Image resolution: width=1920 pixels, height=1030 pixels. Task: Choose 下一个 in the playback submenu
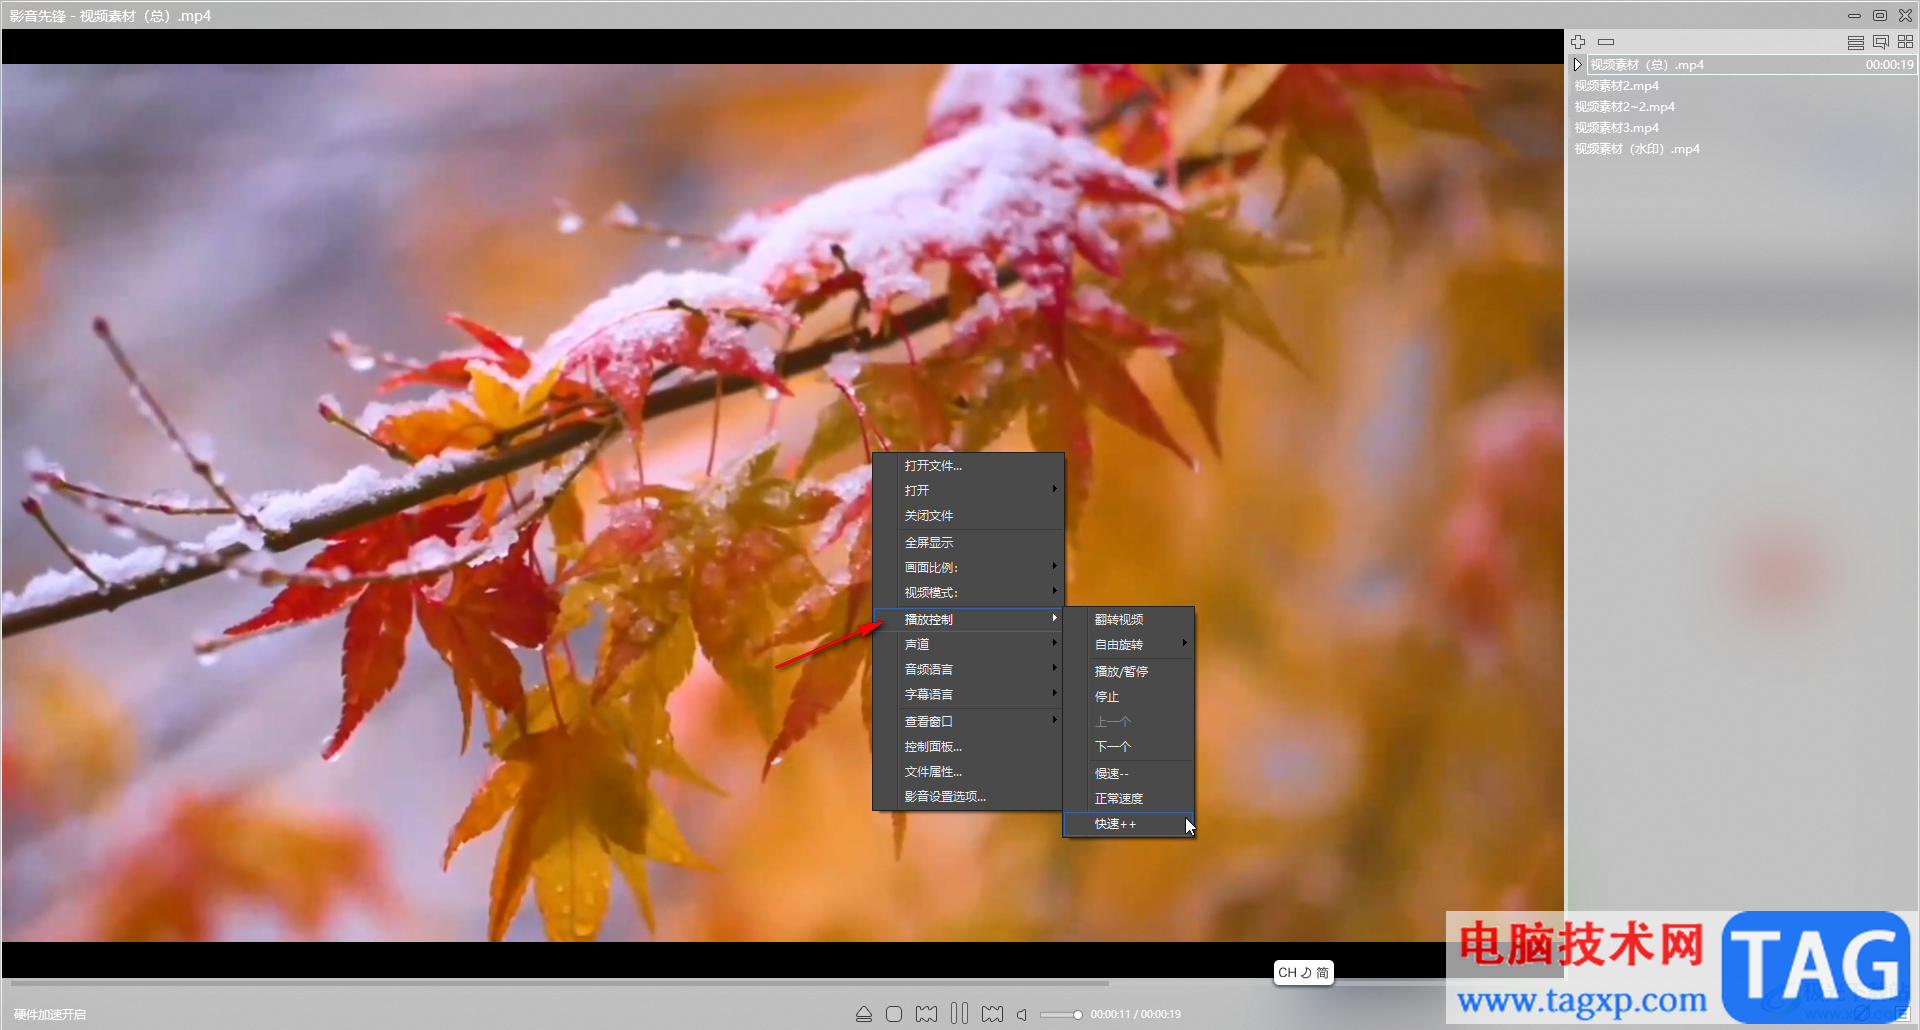pyautogui.click(x=1129, y=747)
